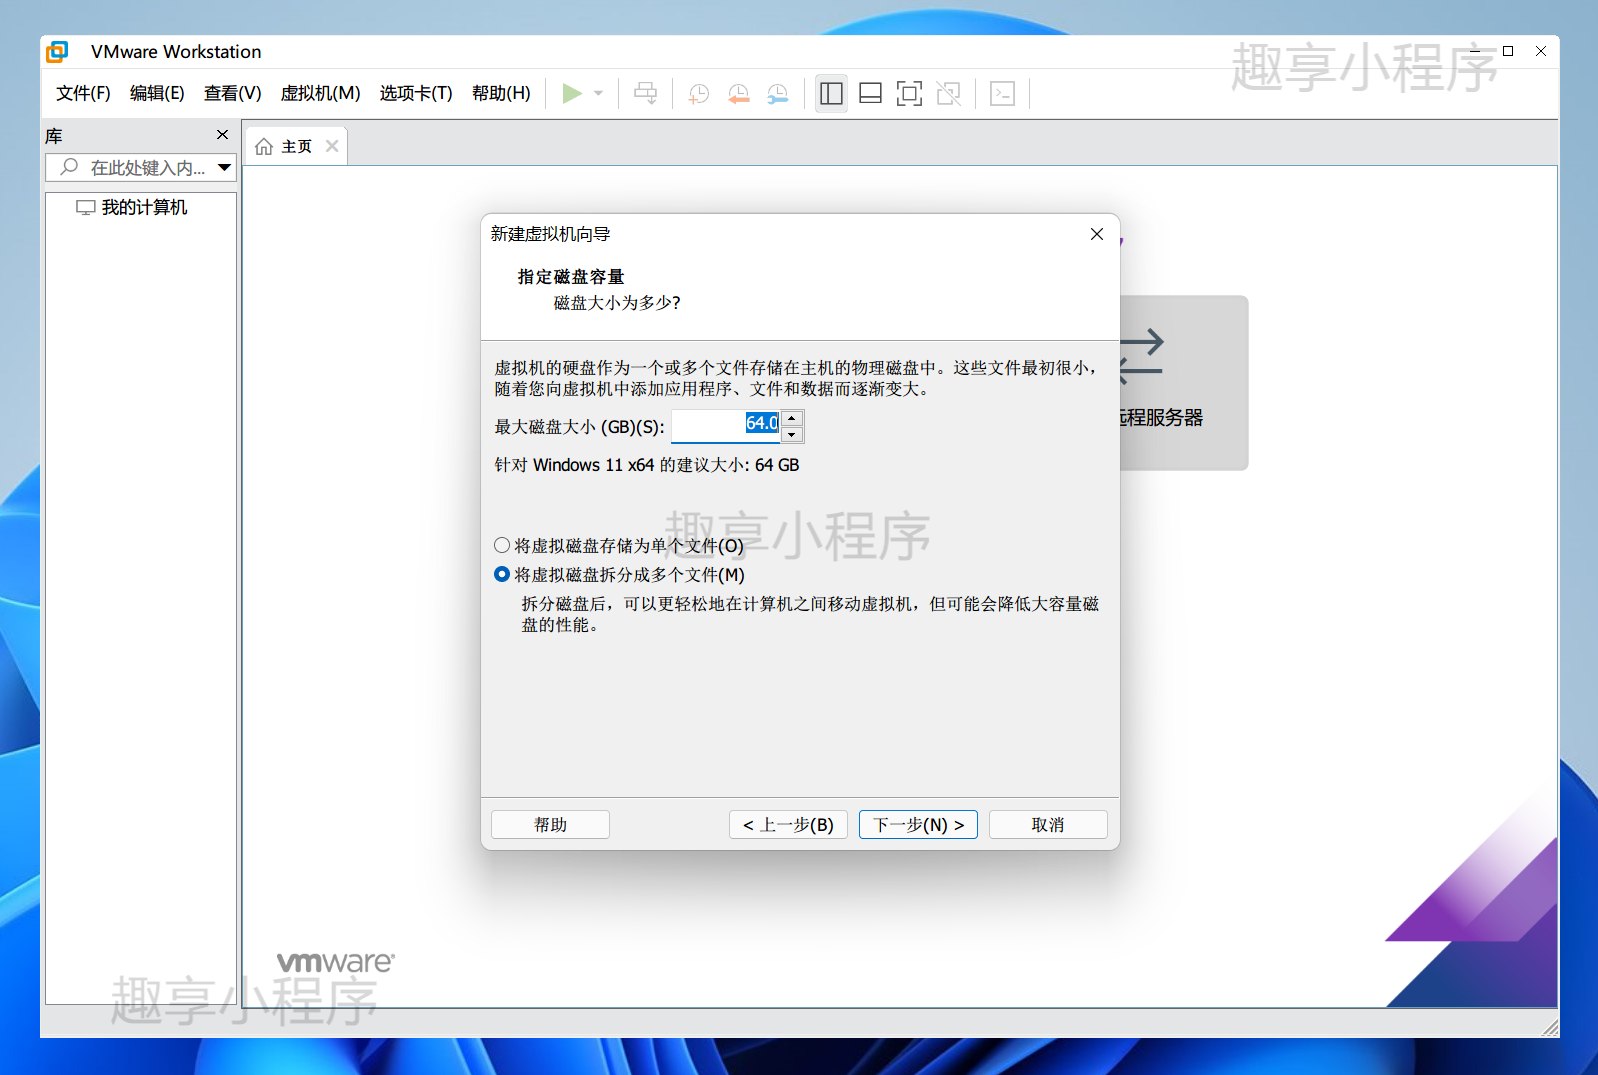Click the full screen mode icon

point(909,93)
